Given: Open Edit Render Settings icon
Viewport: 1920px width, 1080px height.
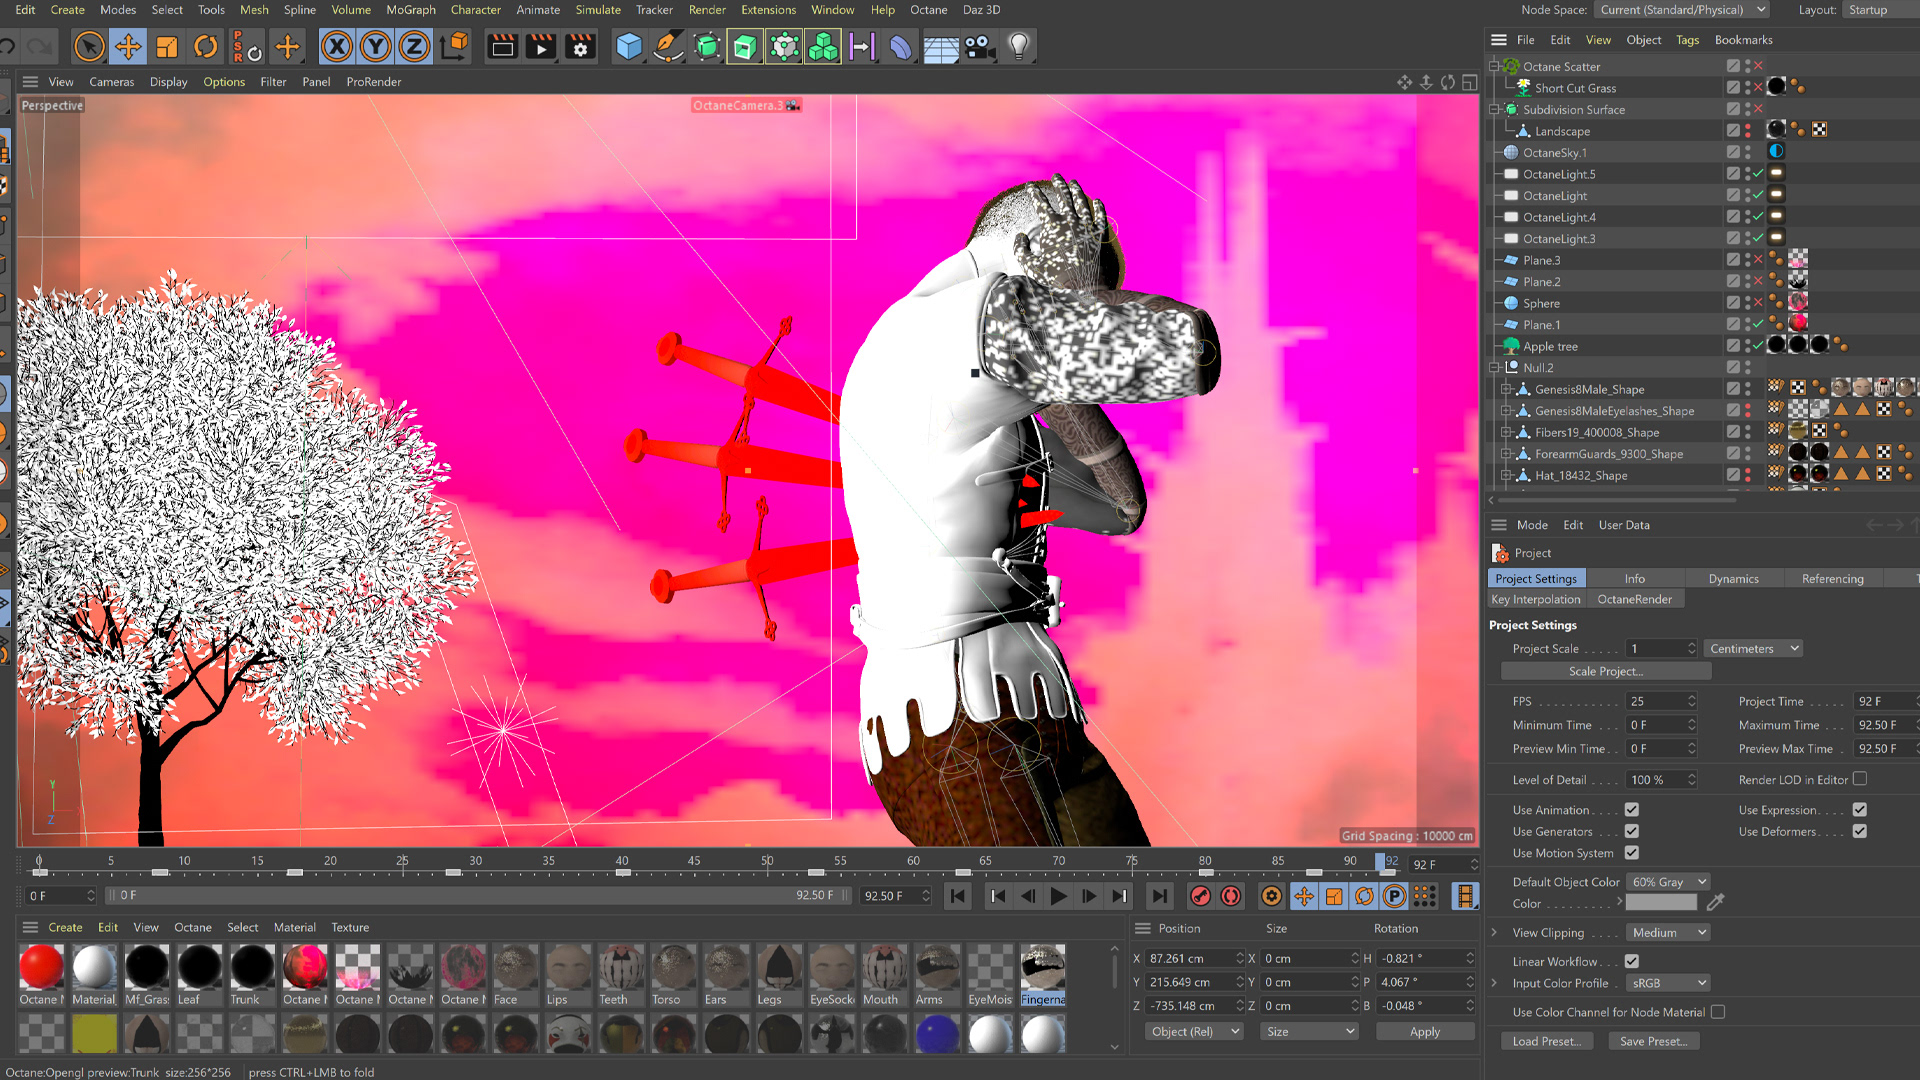Looking at the screenshot, I should coord(580,47).
